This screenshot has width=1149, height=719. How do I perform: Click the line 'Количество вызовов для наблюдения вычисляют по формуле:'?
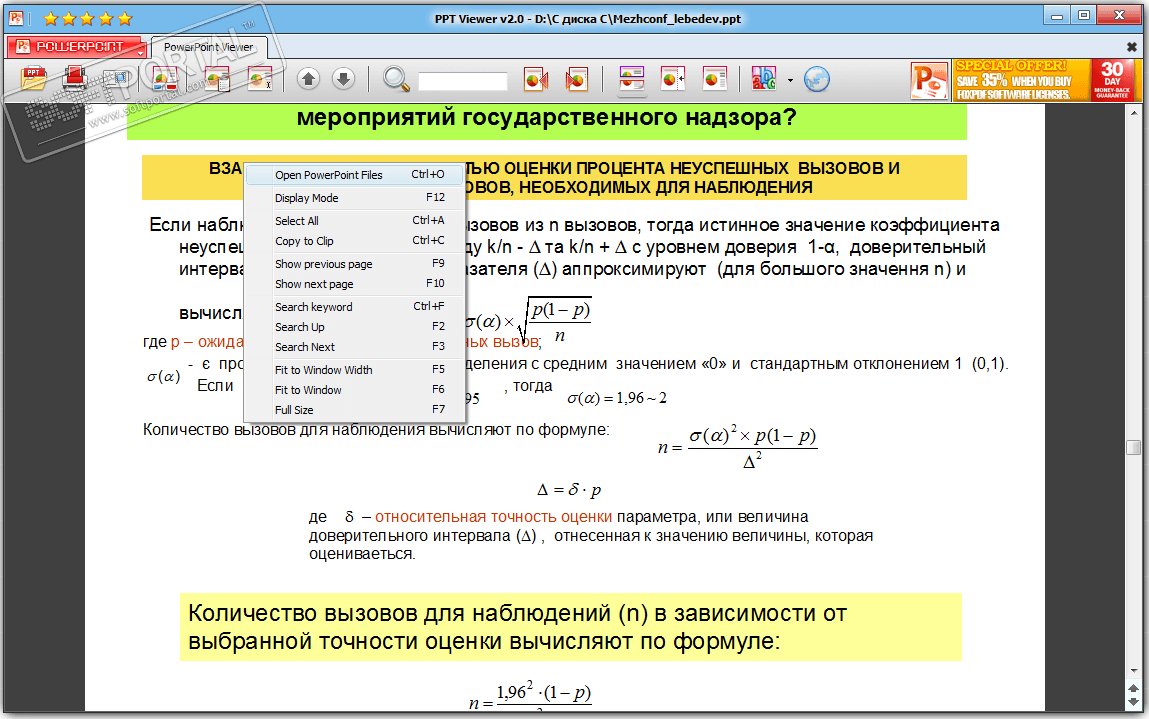pos(376,429)
